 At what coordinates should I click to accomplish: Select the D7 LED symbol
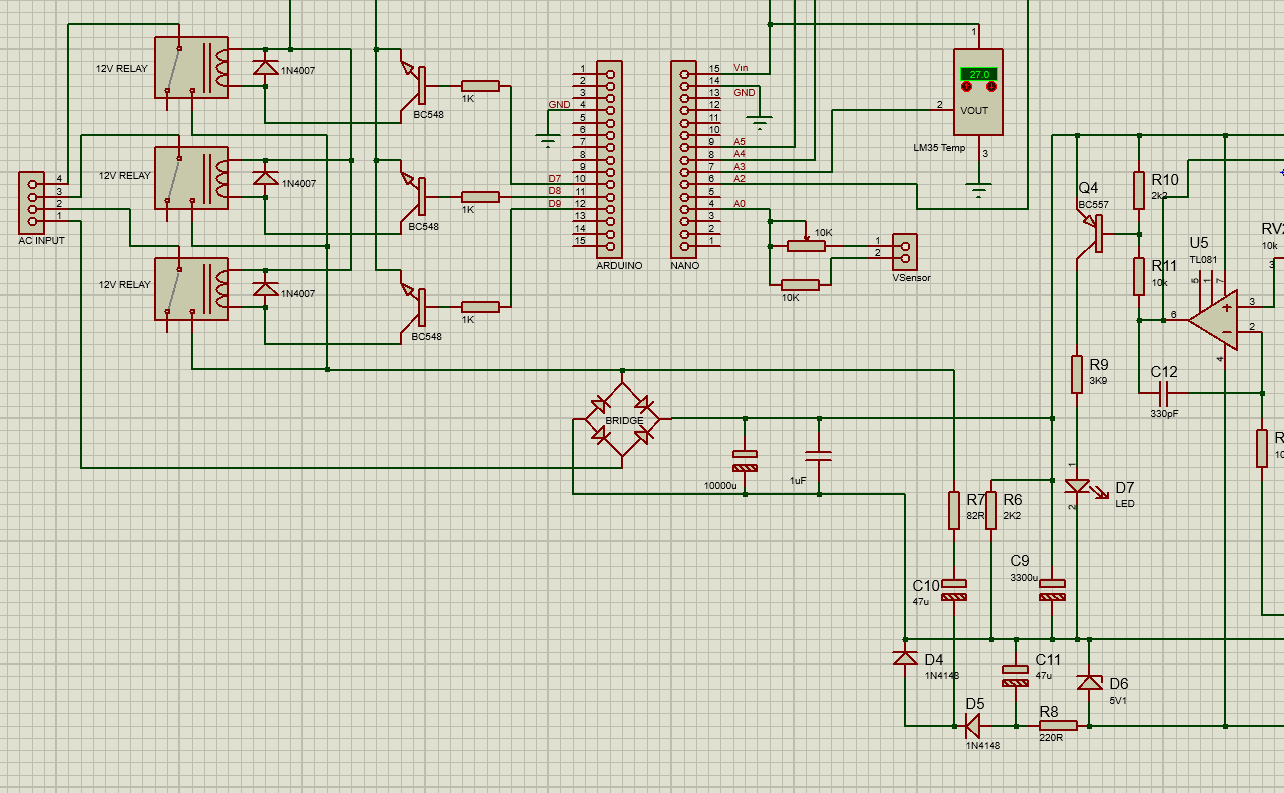[1079, 487]
